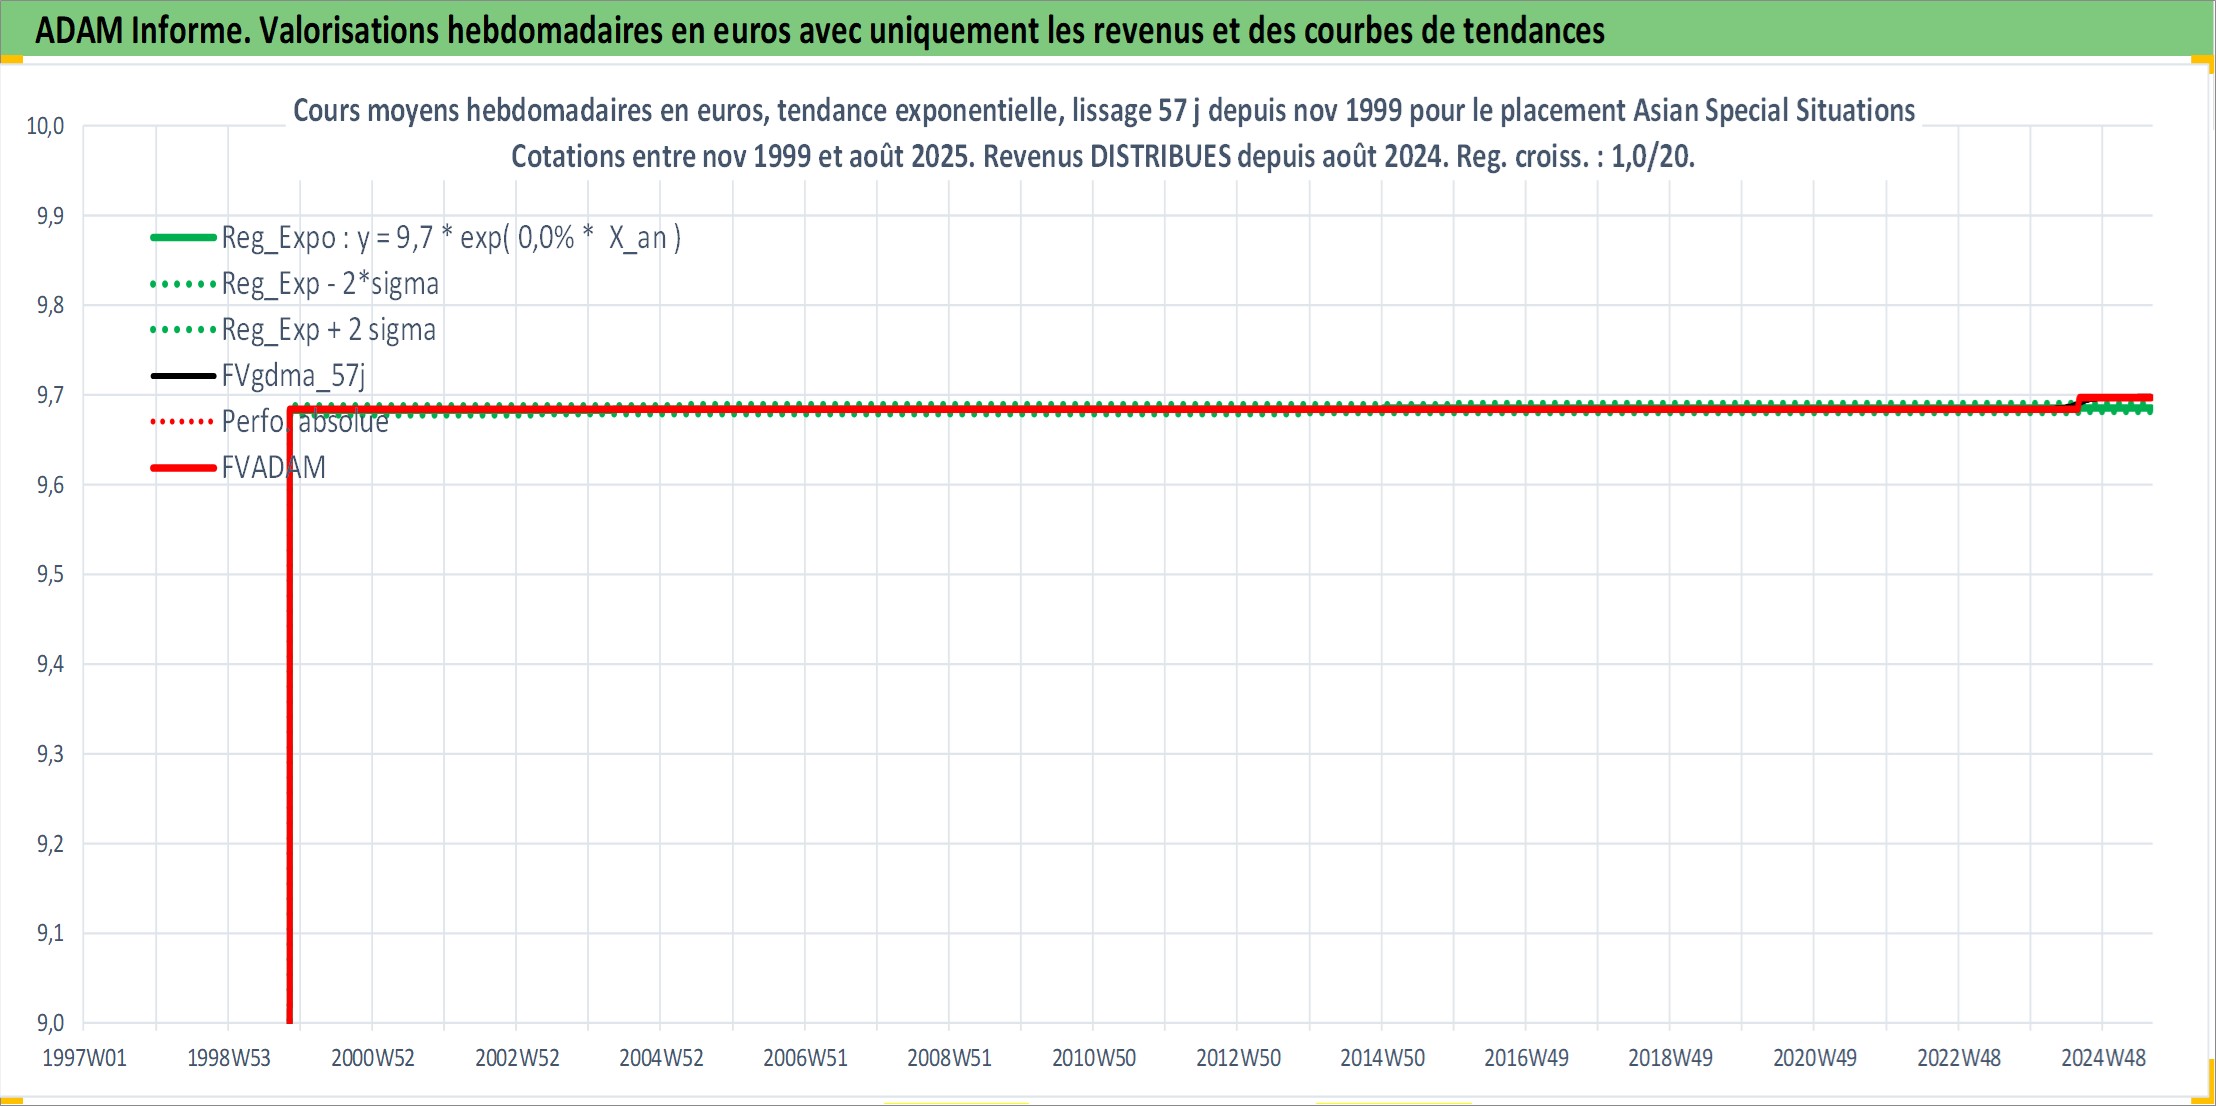
Task: Click the raised red FVADAM step near 2024
Action: [x=2116, y=398]
